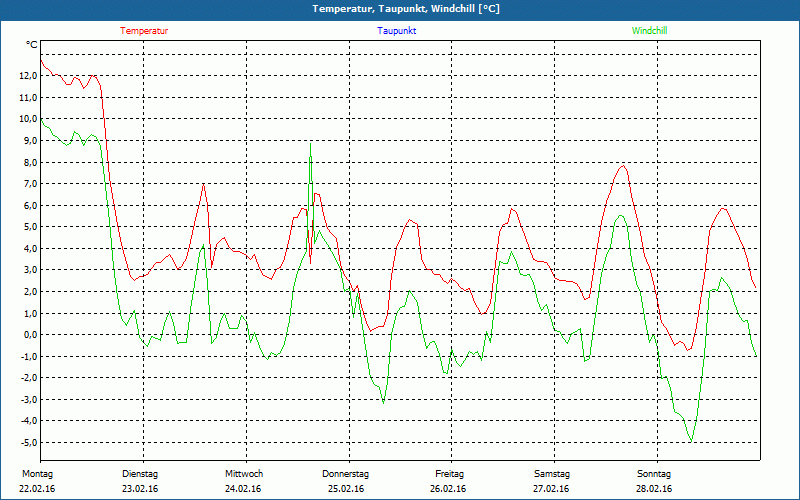Click the 10,0 axis value

(28, 119)
